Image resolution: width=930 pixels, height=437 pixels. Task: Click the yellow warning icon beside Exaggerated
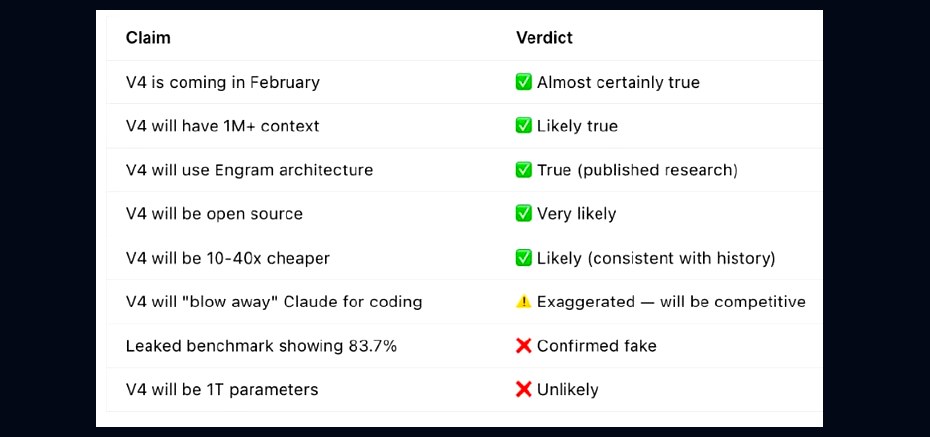(x=523, y=302)
